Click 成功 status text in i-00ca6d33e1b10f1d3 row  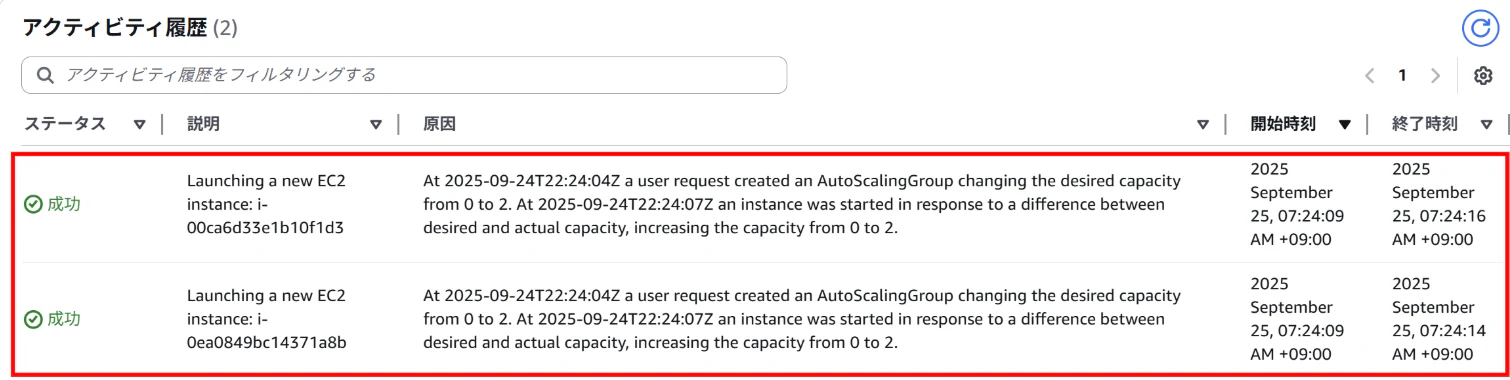click(x=64, y=204)
